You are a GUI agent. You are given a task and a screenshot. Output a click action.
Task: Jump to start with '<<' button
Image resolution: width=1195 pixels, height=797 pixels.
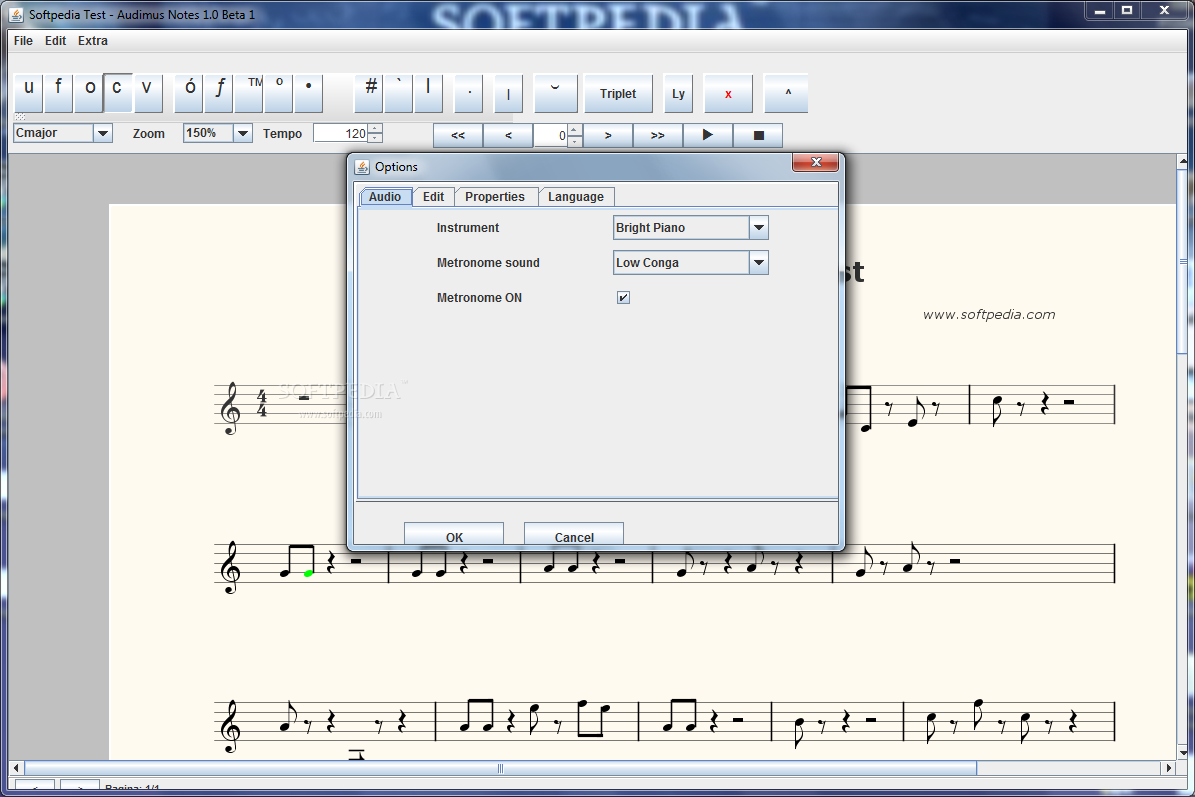458,136
